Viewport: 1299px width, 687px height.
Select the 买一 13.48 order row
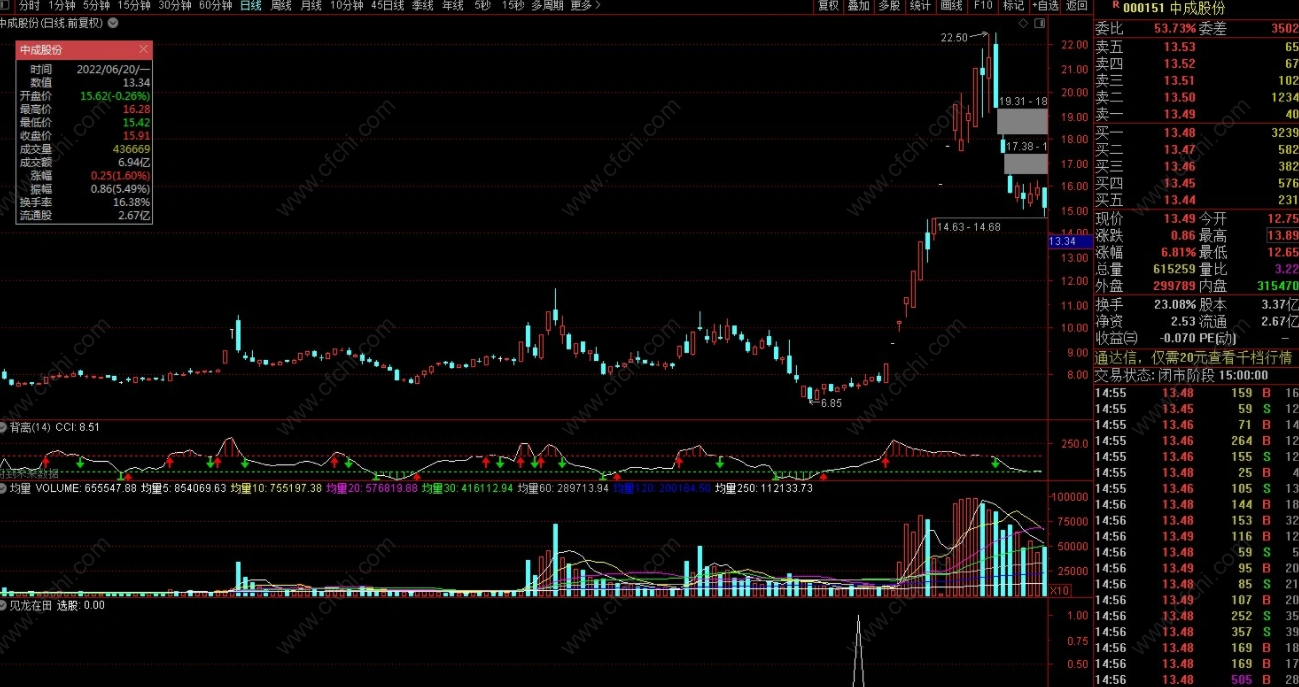1196,132
